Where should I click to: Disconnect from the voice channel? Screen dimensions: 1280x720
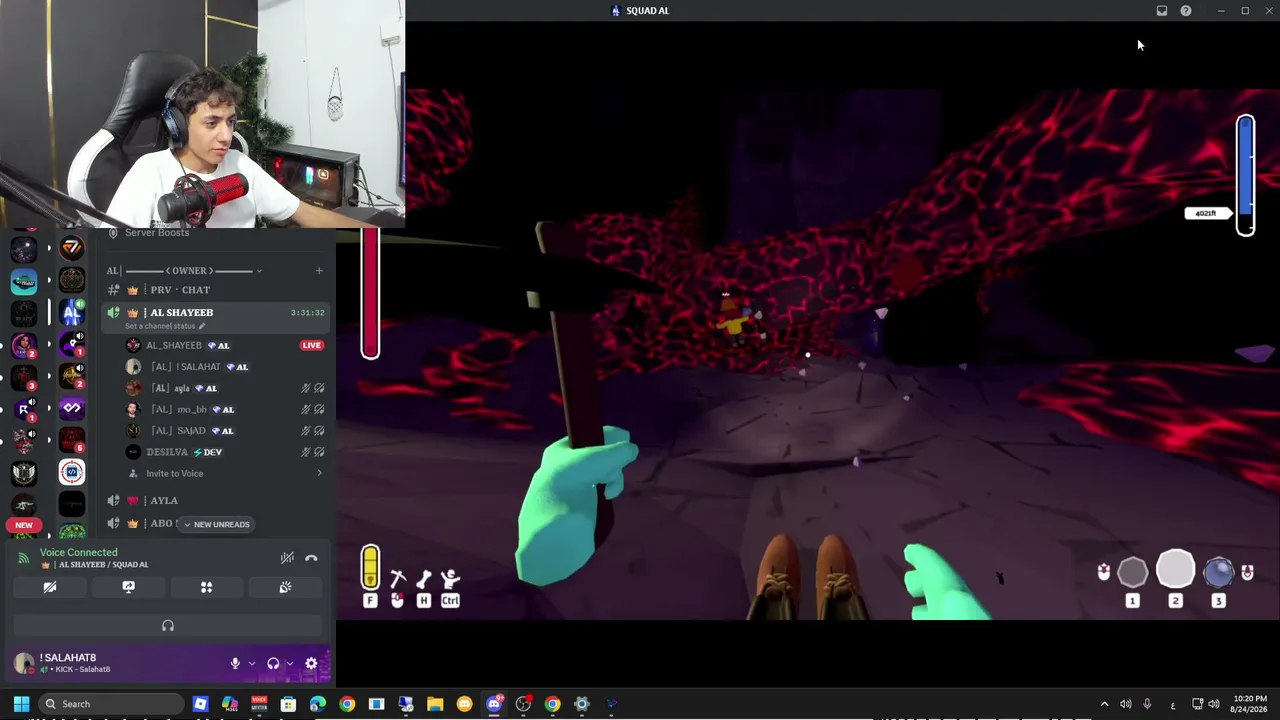311,558
